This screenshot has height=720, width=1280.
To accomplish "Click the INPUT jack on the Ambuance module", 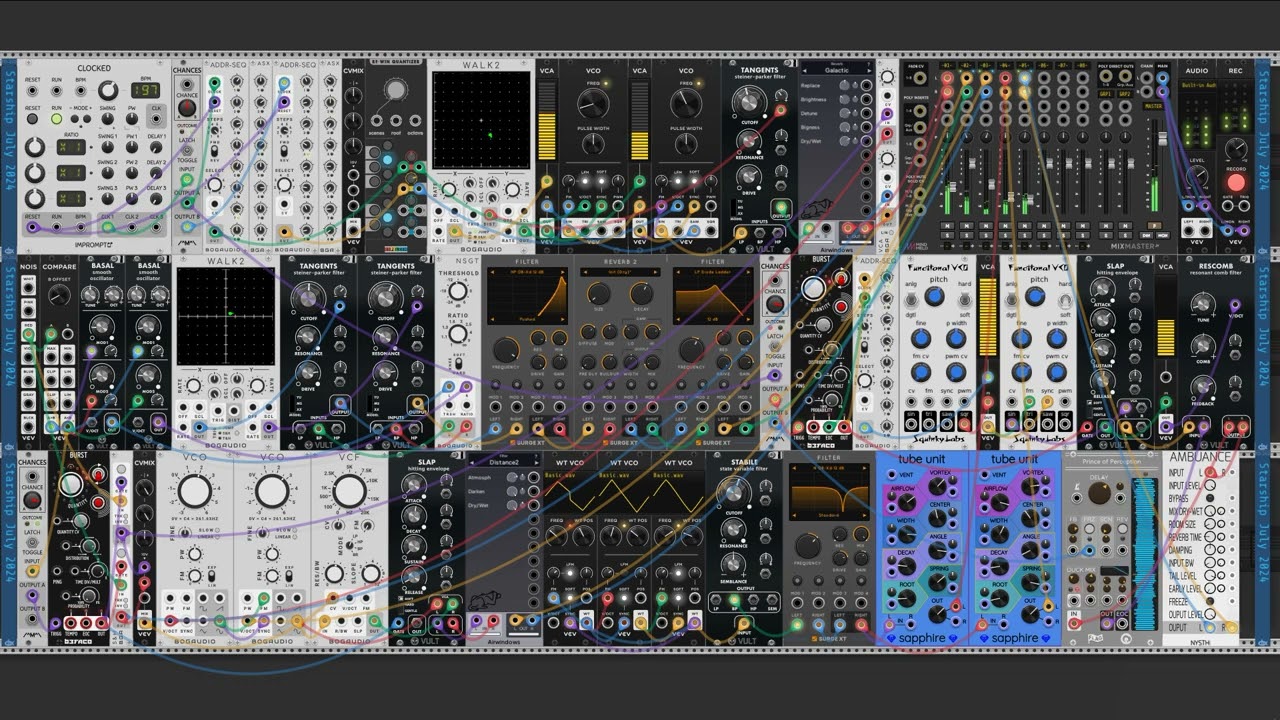I will coord(1209,473).
